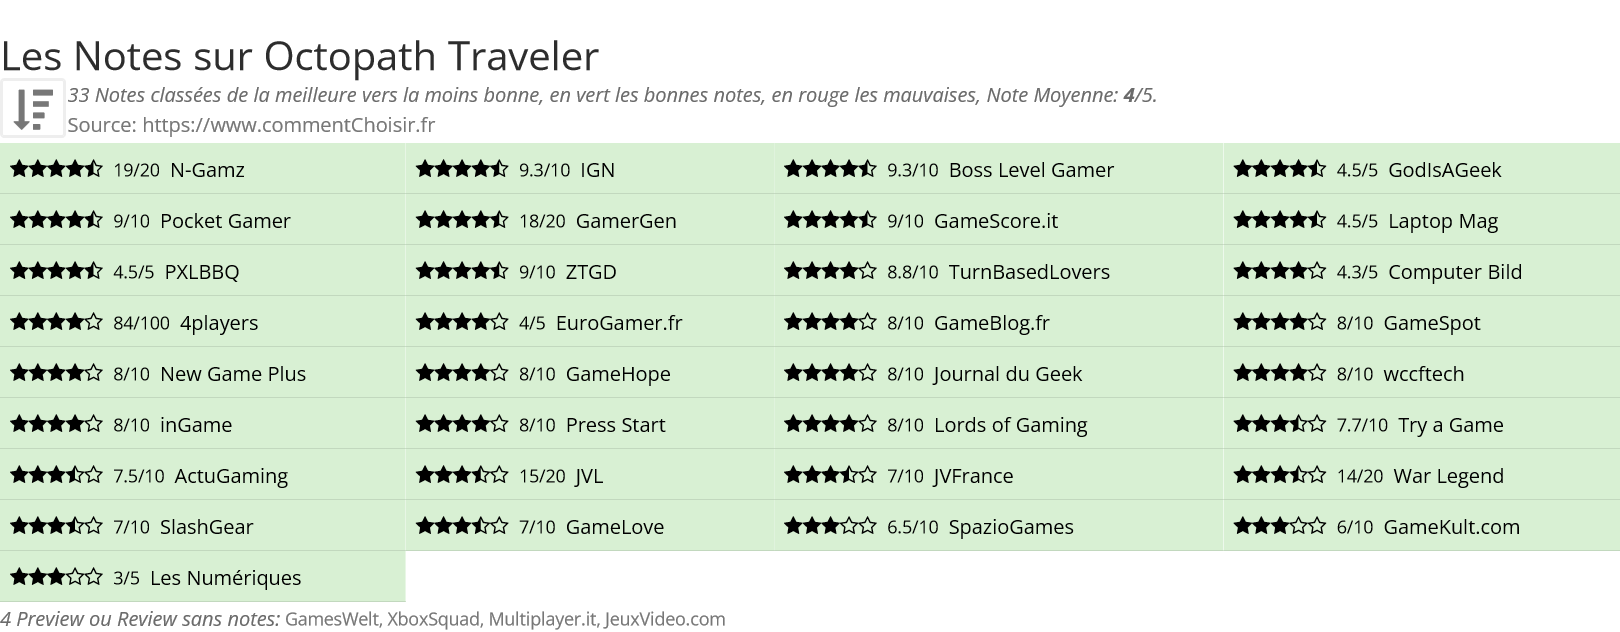Screen dimensions: 1620x632
Task: Click the stars beside Boss Level Gamer
Action: coord(830,169)
